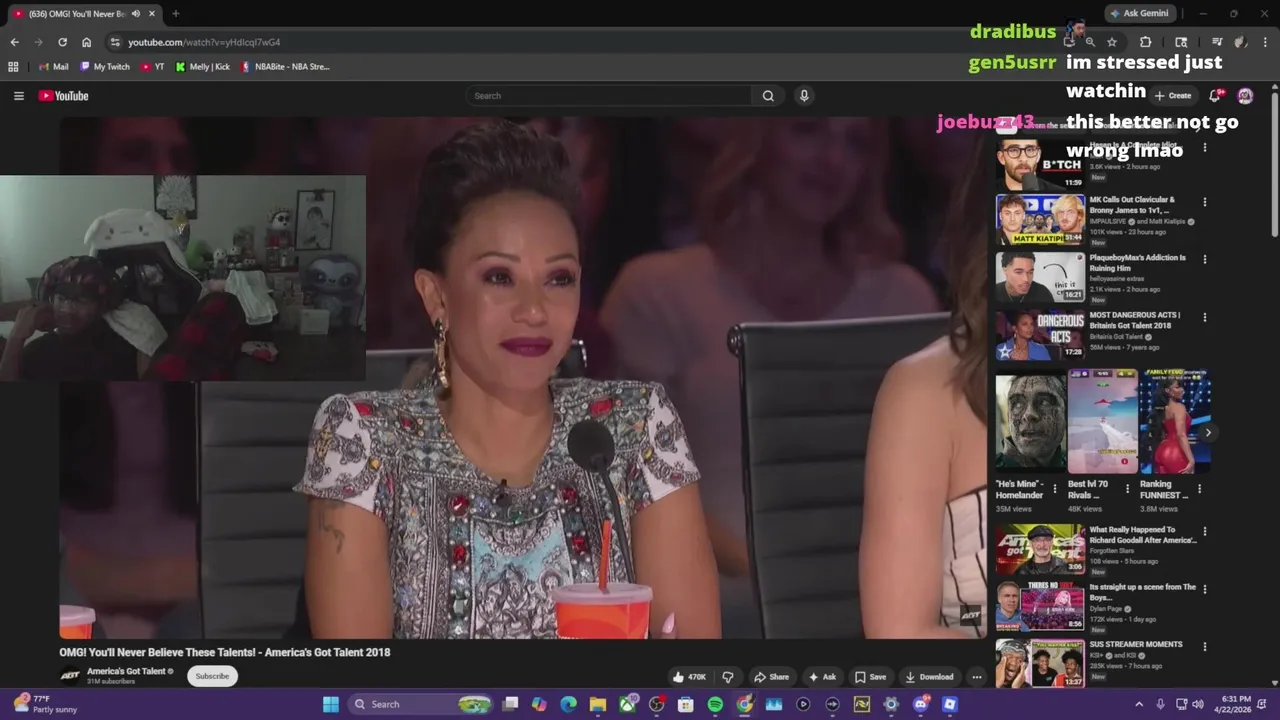
Task: Open Spotify from the taskbar
Action: pos(715,704)
